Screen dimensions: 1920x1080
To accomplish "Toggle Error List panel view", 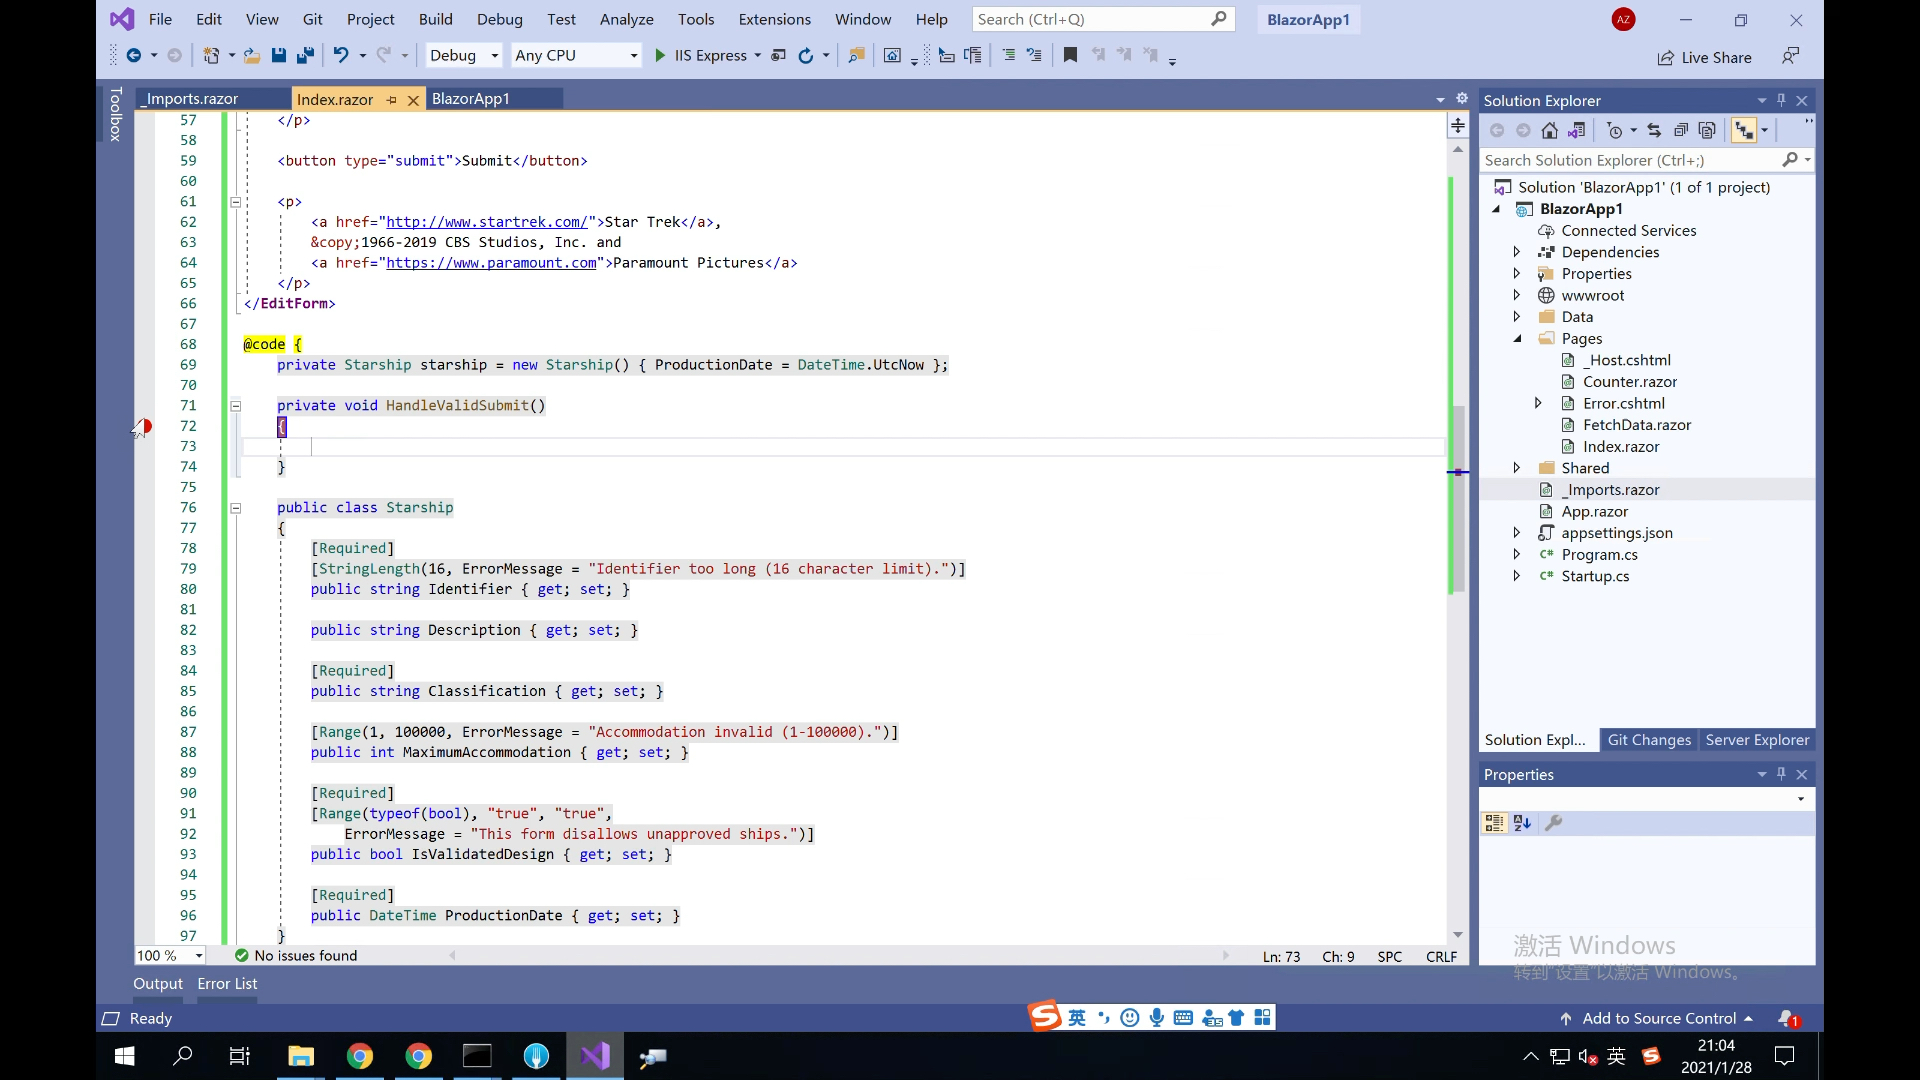I will (227, 982).
